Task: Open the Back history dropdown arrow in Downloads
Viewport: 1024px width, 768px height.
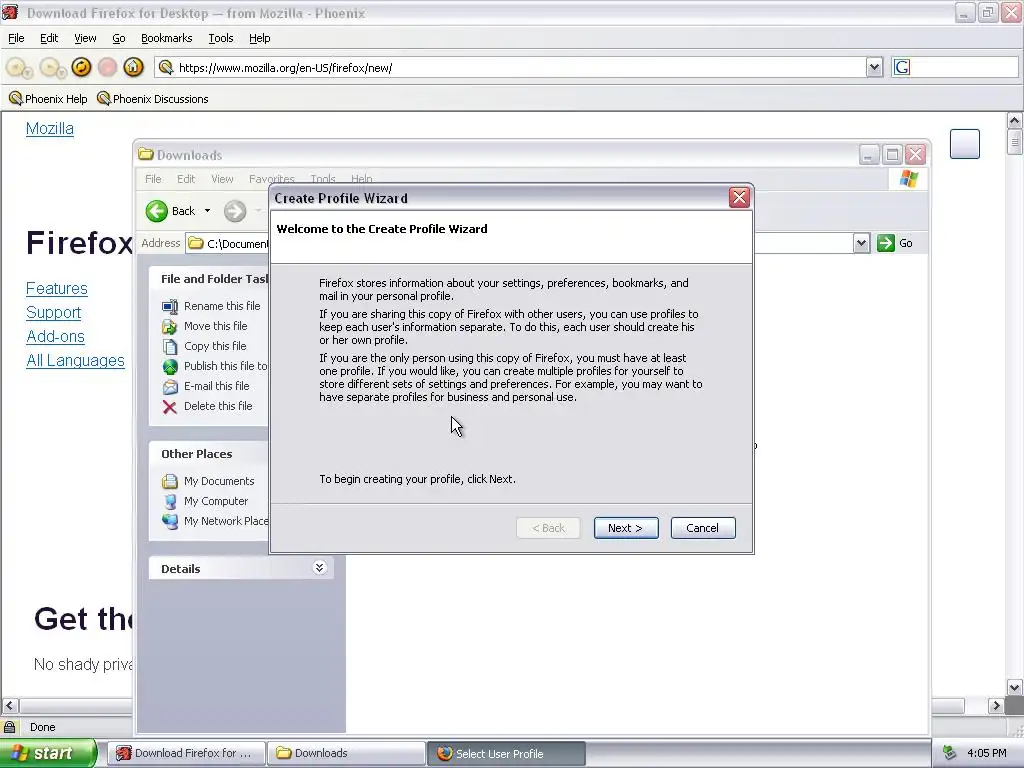Action: click(x=207, y=211)
